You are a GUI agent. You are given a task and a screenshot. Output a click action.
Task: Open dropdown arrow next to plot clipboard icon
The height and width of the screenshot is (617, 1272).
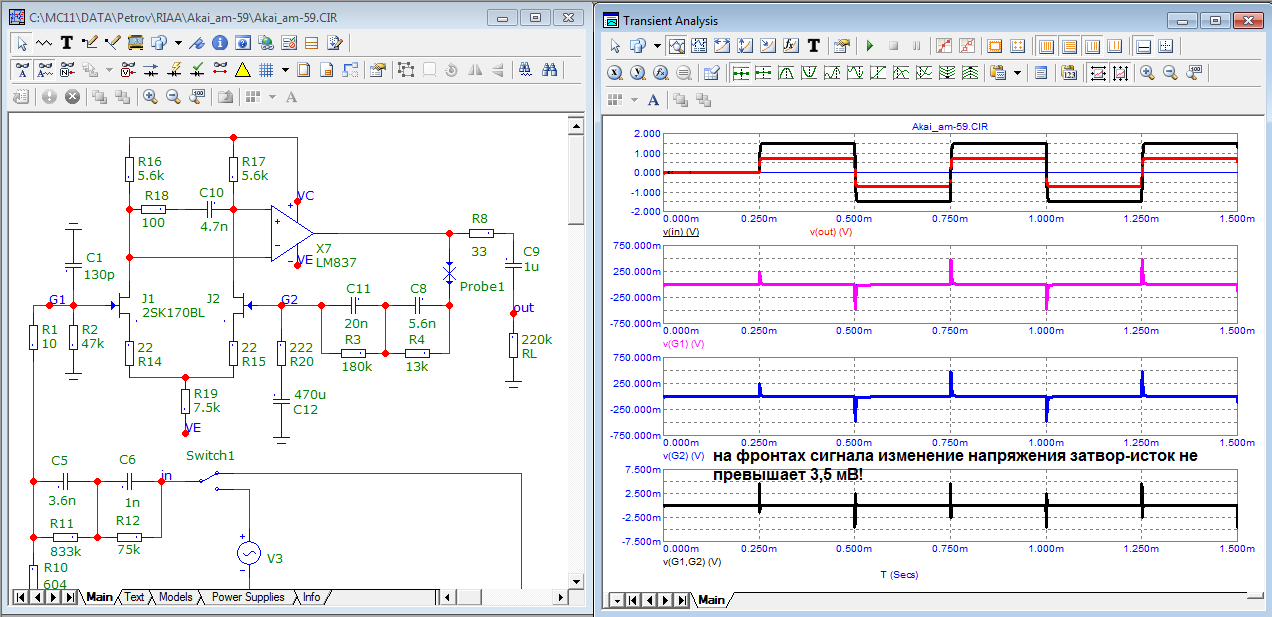pyautogui.click(x=1018, y=73)
